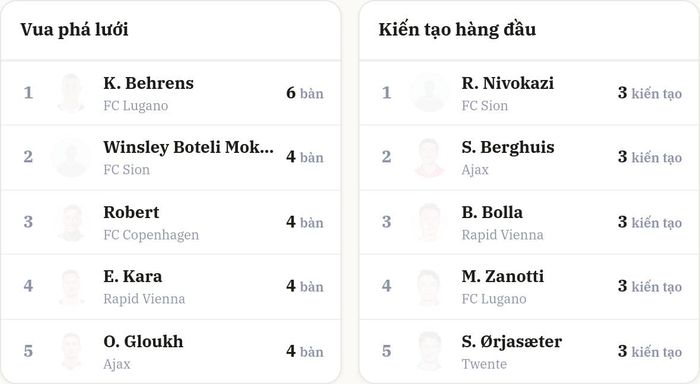Select the Vua phá lưới heading
This screenshot has height=384, width=700.
point(74,29)
